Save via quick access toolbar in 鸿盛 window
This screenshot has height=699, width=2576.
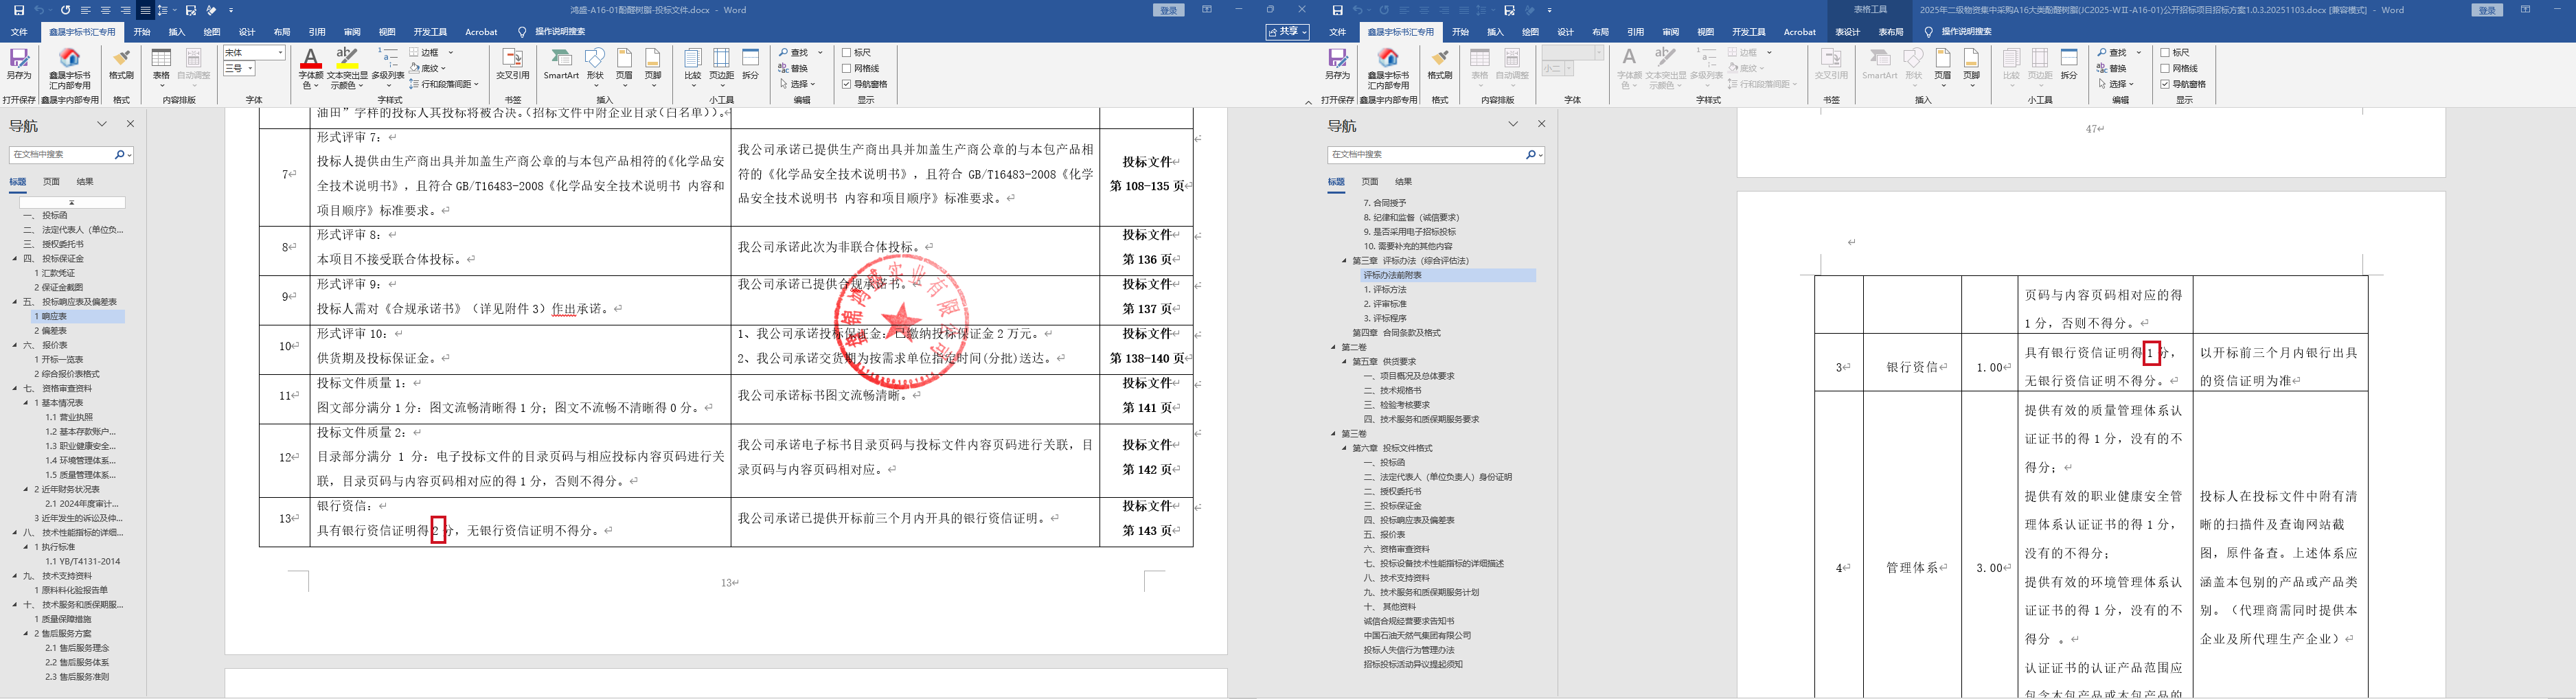point(19,10)
